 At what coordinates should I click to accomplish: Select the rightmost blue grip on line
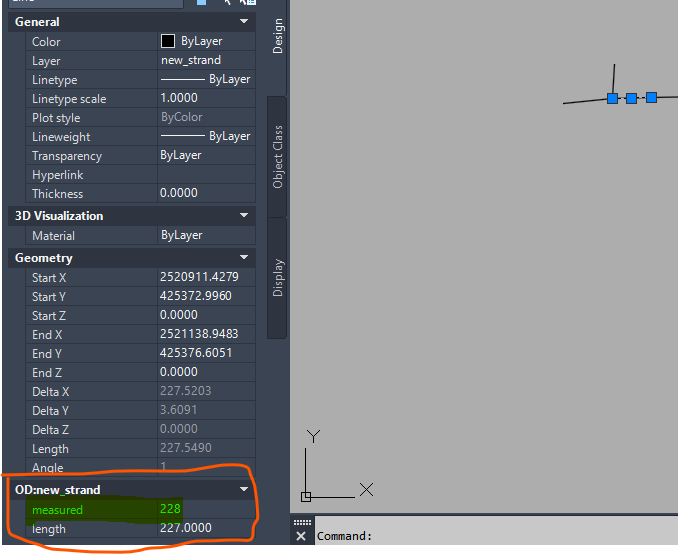tap(652, 97)
